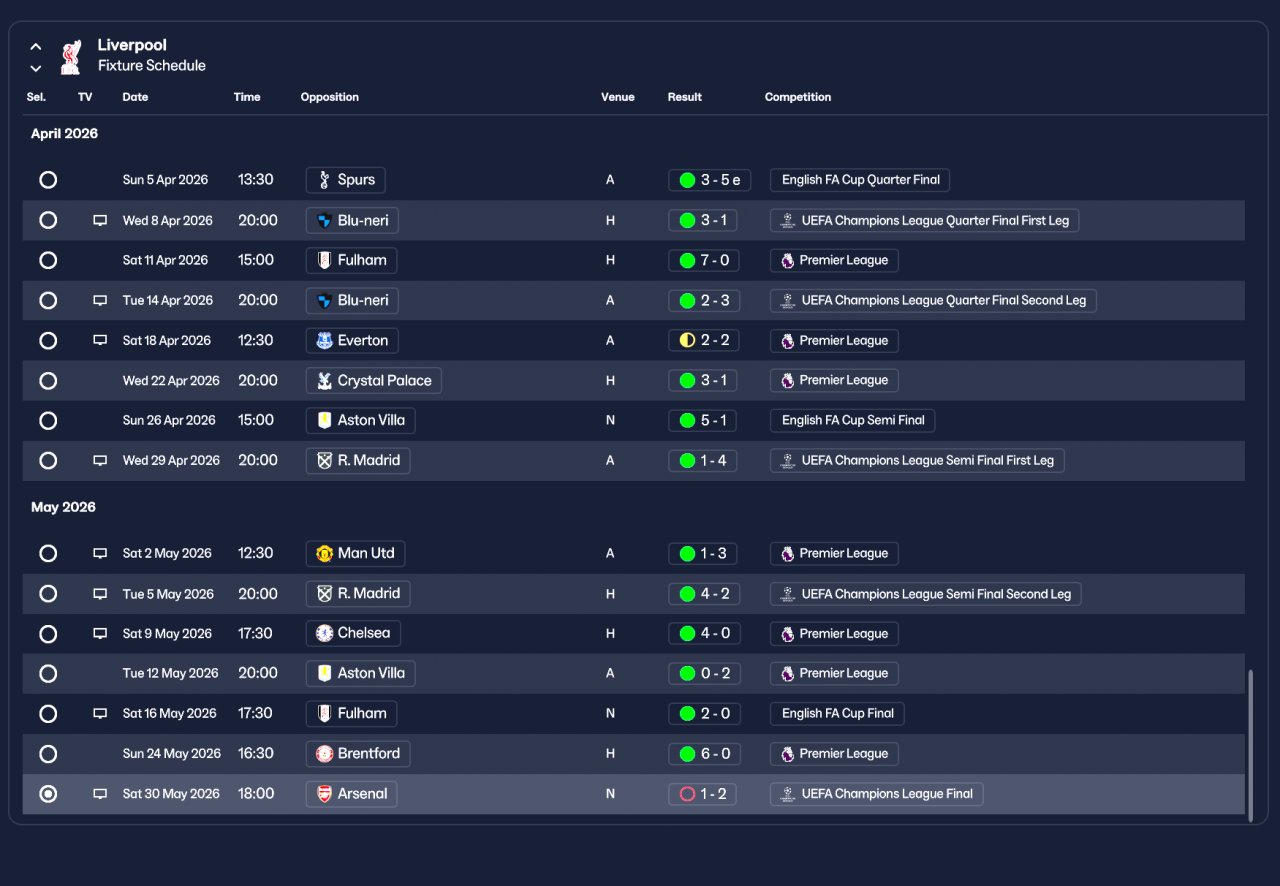Sort by the Competition column header

pos(798,97)
